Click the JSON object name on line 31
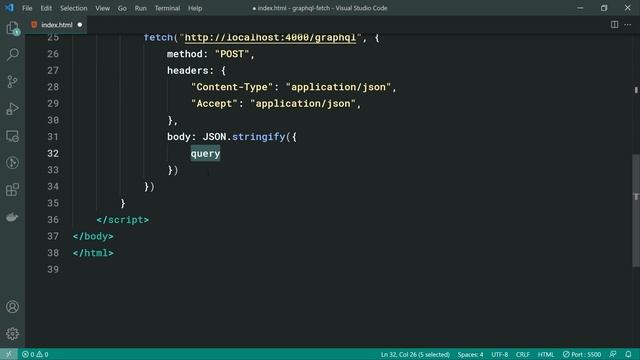The width and height of the screenshot is (640, 360). pyautogui.click(x=214, y=137)
